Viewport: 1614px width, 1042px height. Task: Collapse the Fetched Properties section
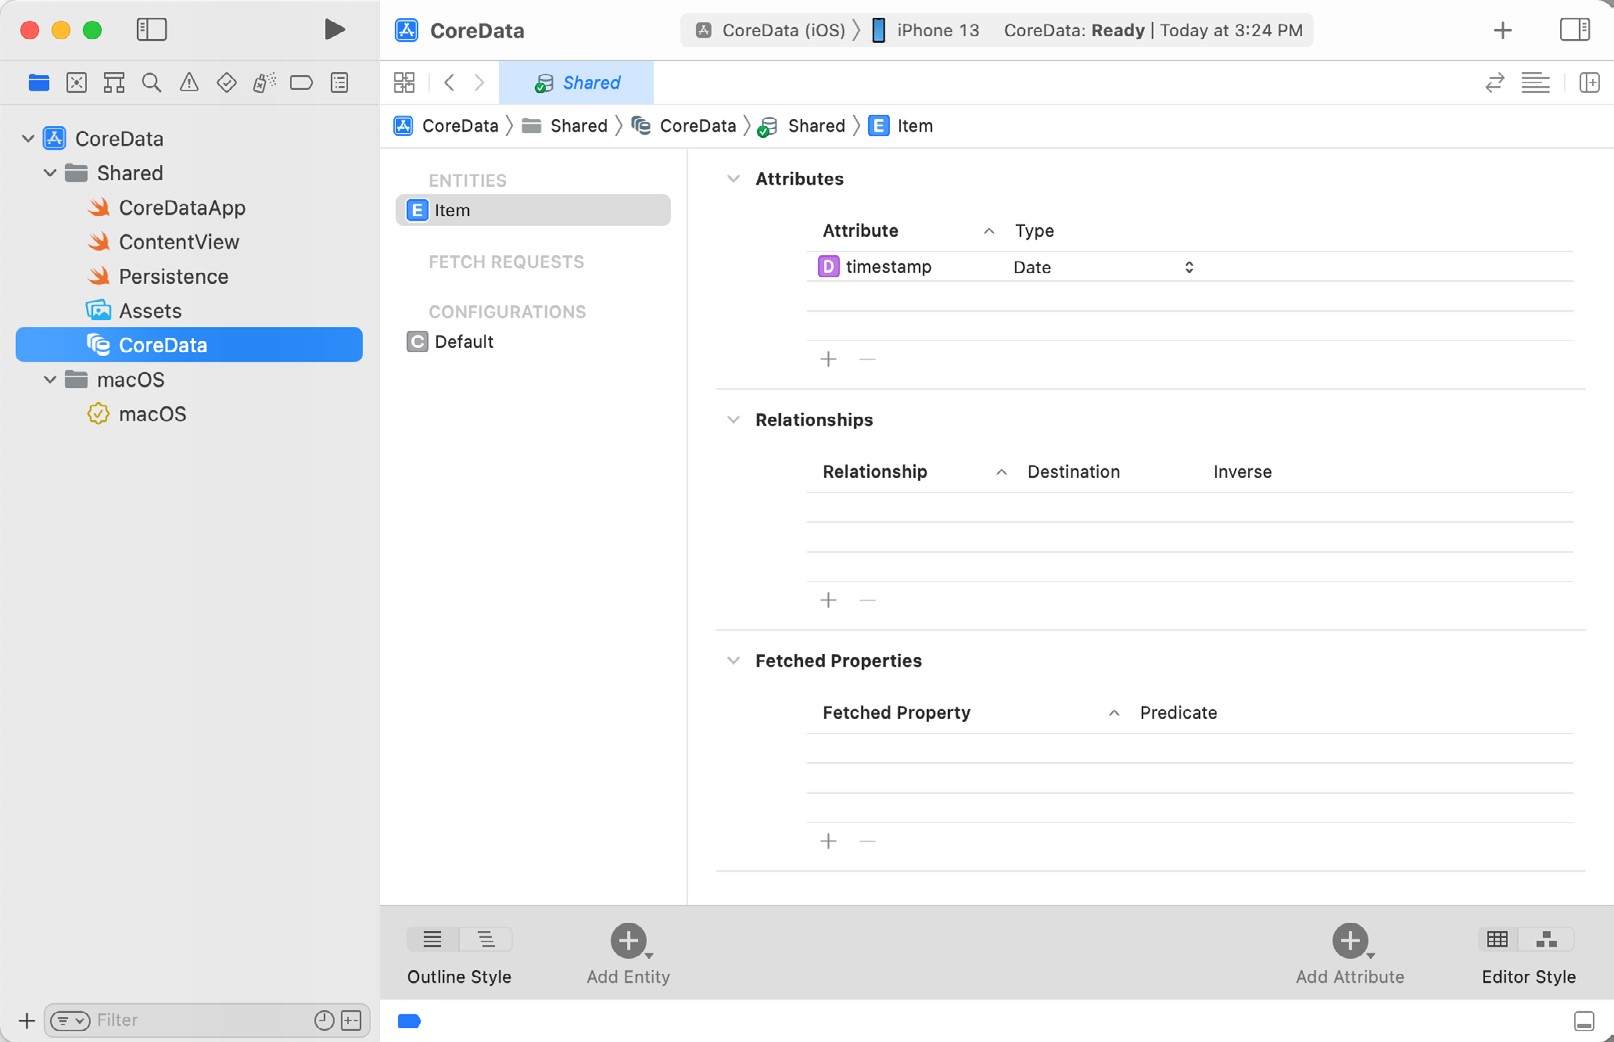pyautogui.click(x=733, y=661)
